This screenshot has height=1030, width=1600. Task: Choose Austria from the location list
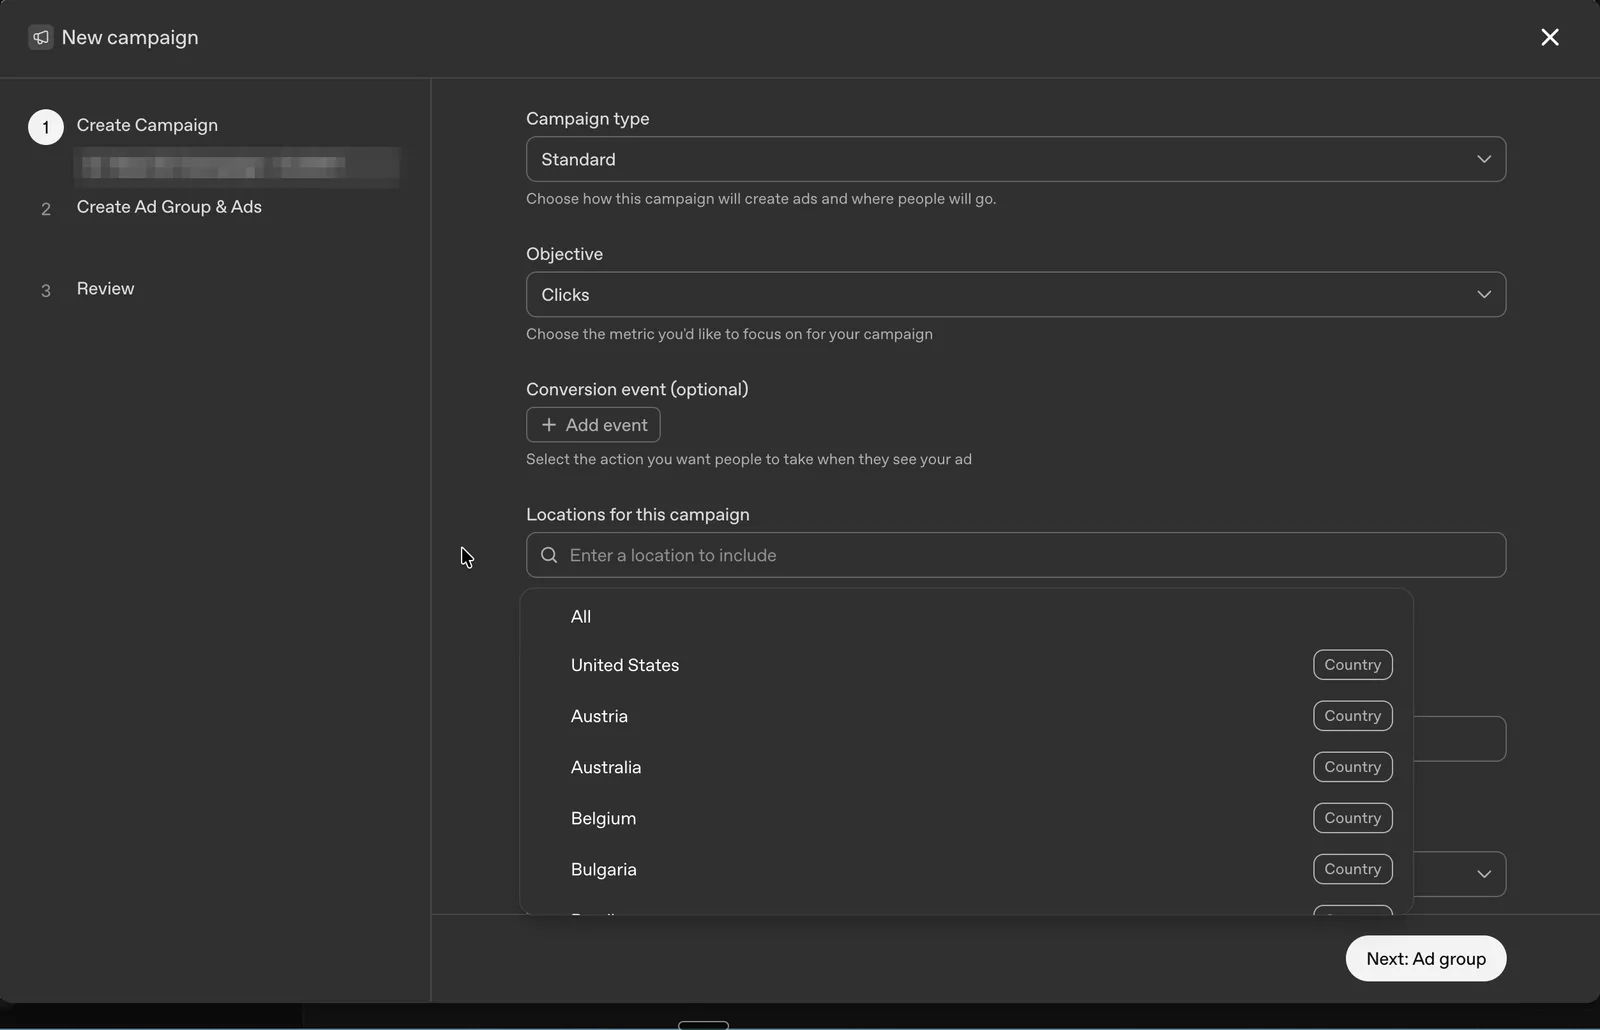966,716
